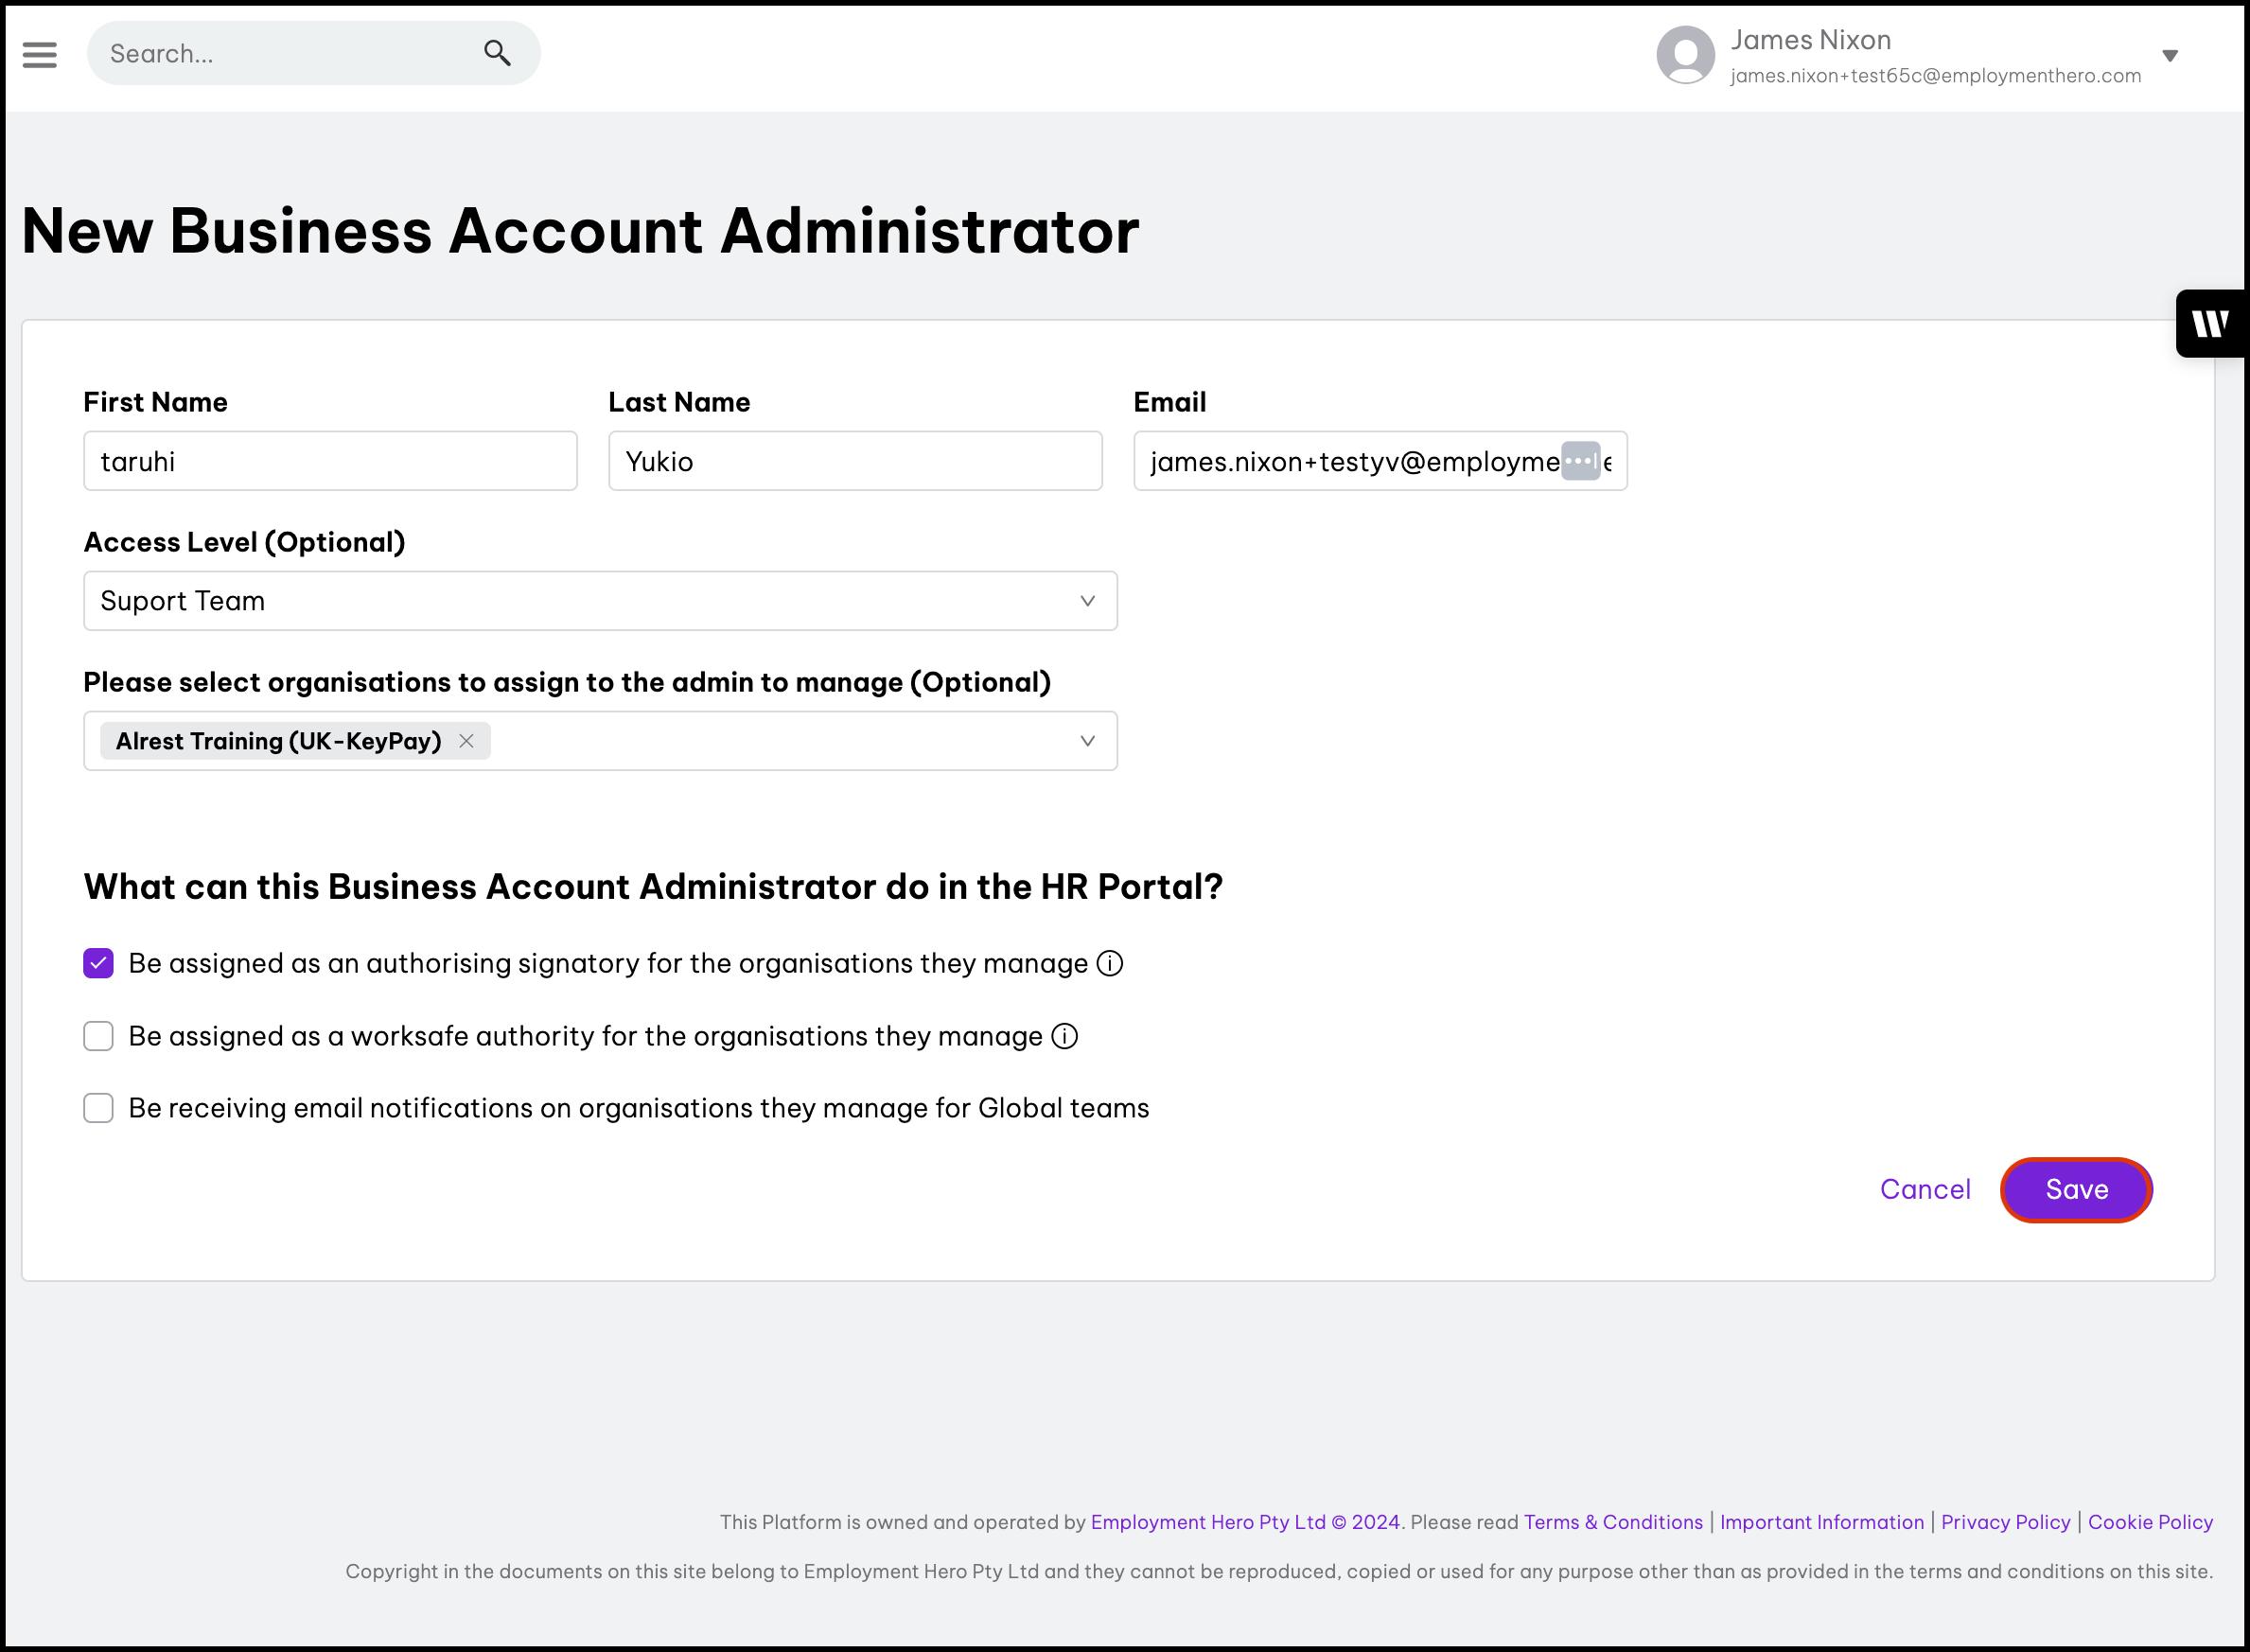Open the Privacy Policy link
Viewport: 2250px width, 1652px height.
tap(2004, 1522)
